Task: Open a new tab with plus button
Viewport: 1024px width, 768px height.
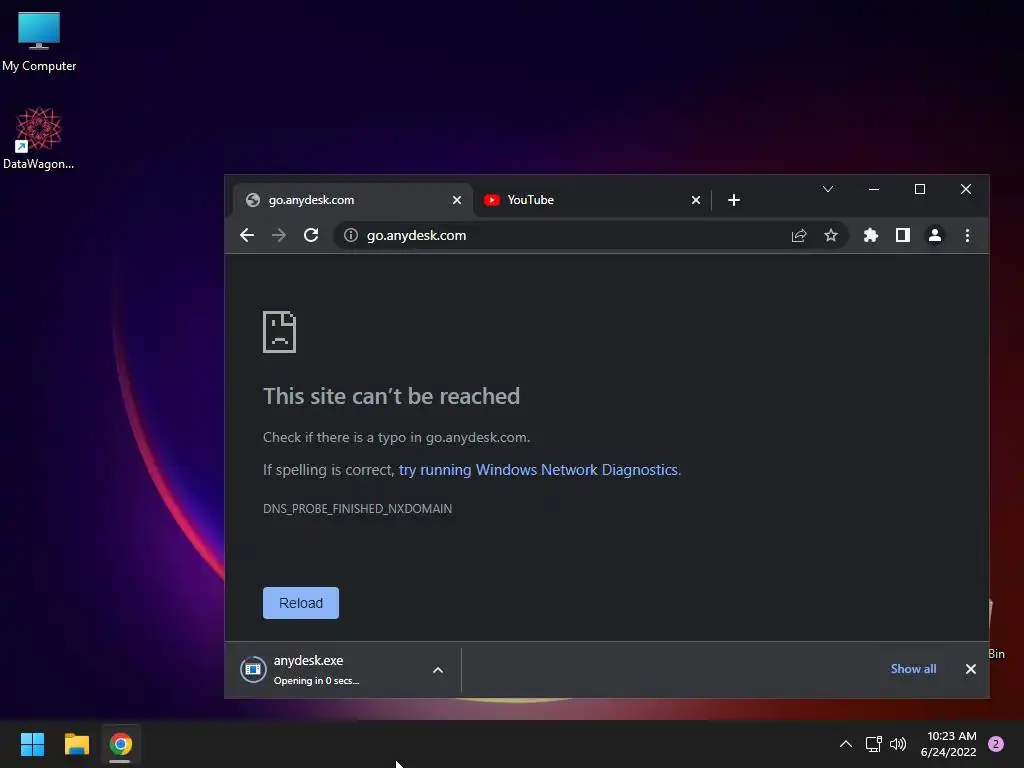Action: coord(733,200)
